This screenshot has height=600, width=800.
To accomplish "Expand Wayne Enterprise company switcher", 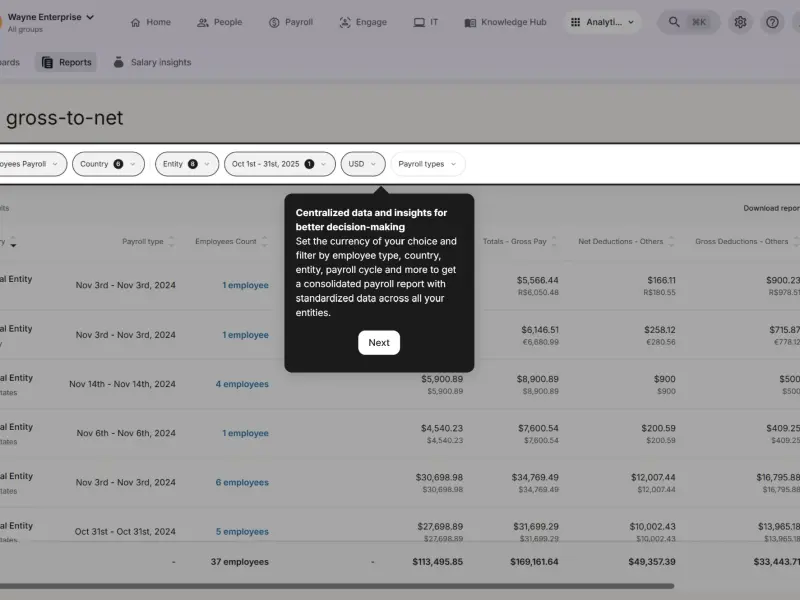I will (x=51, y=17).
